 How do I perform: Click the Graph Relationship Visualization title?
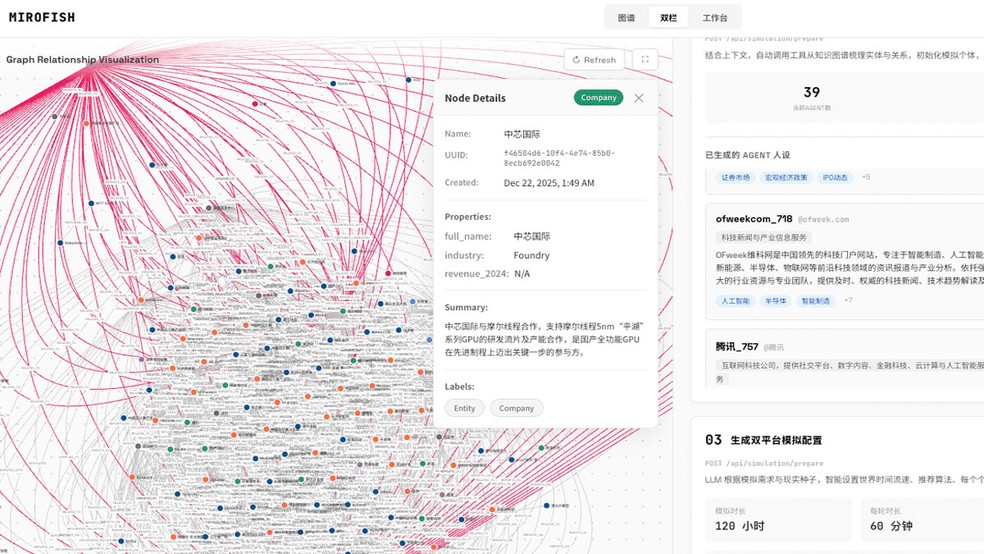point(82,60)
